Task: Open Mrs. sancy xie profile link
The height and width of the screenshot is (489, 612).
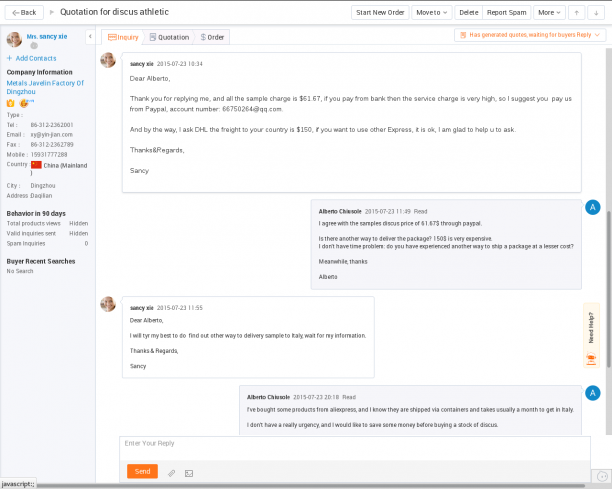Action: click(46, 36)
